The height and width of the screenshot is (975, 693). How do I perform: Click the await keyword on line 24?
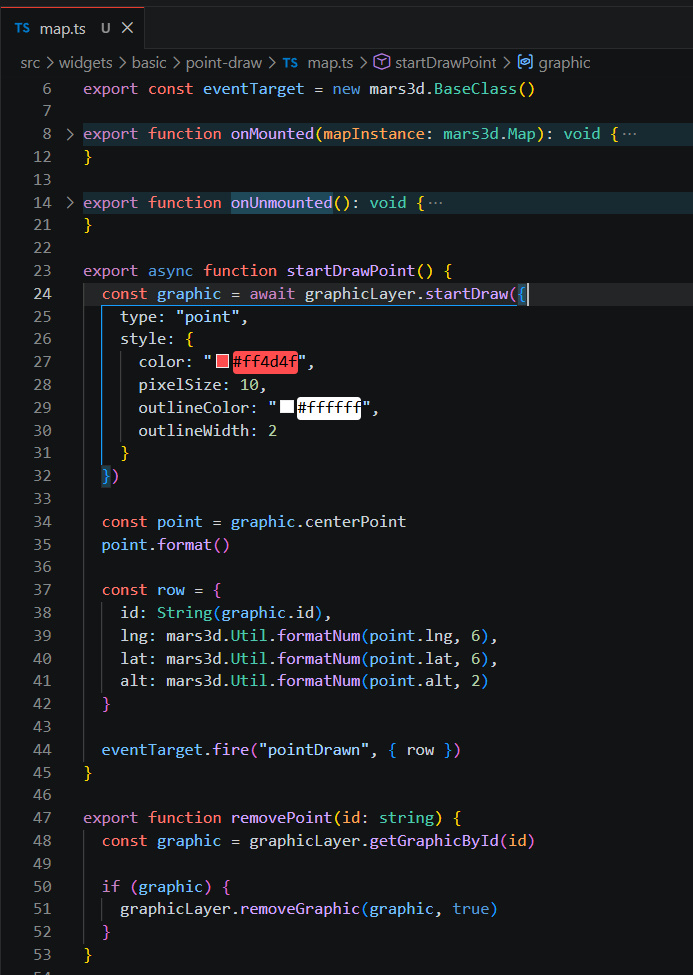(x=272, y=293)
